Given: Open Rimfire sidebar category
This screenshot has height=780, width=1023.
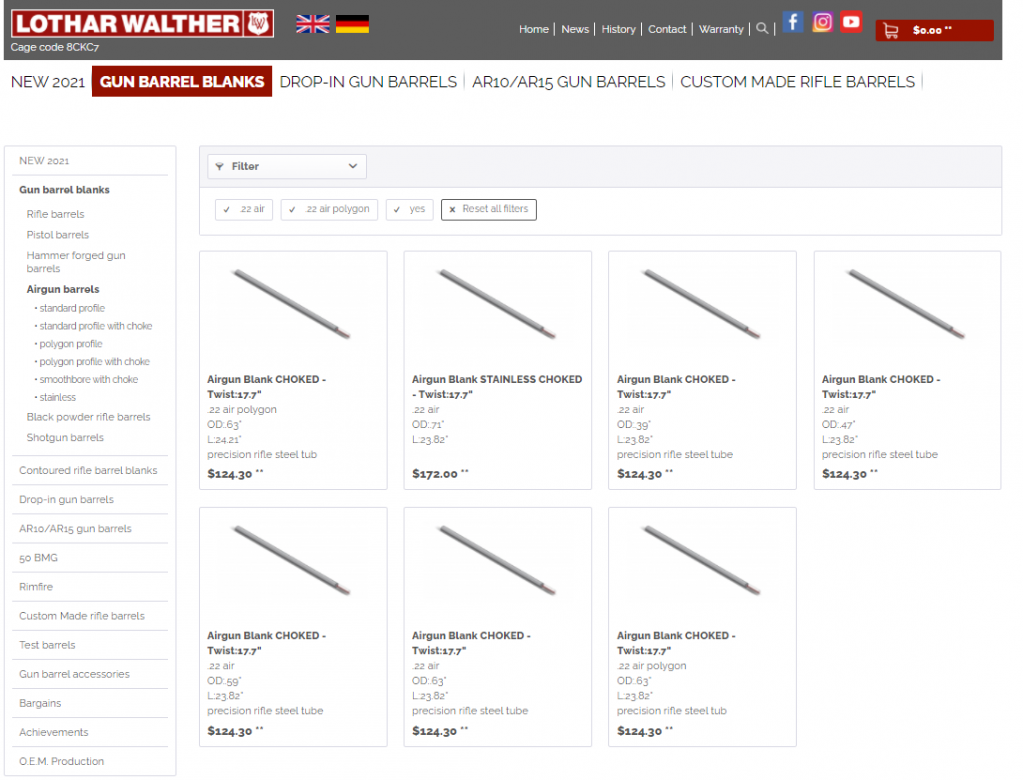Looking at the screenshot, I should point(36,587).
